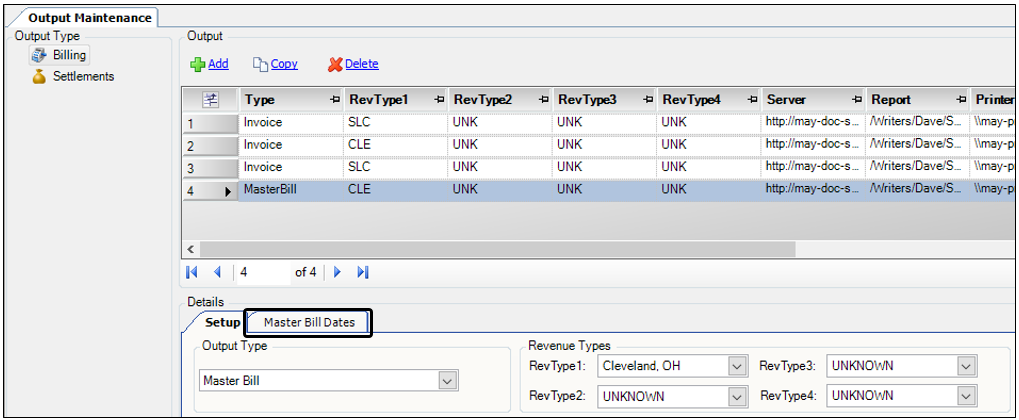The image size is (1019, 420).
Task: Select the Billing output type icon
Action: (40, 55)
